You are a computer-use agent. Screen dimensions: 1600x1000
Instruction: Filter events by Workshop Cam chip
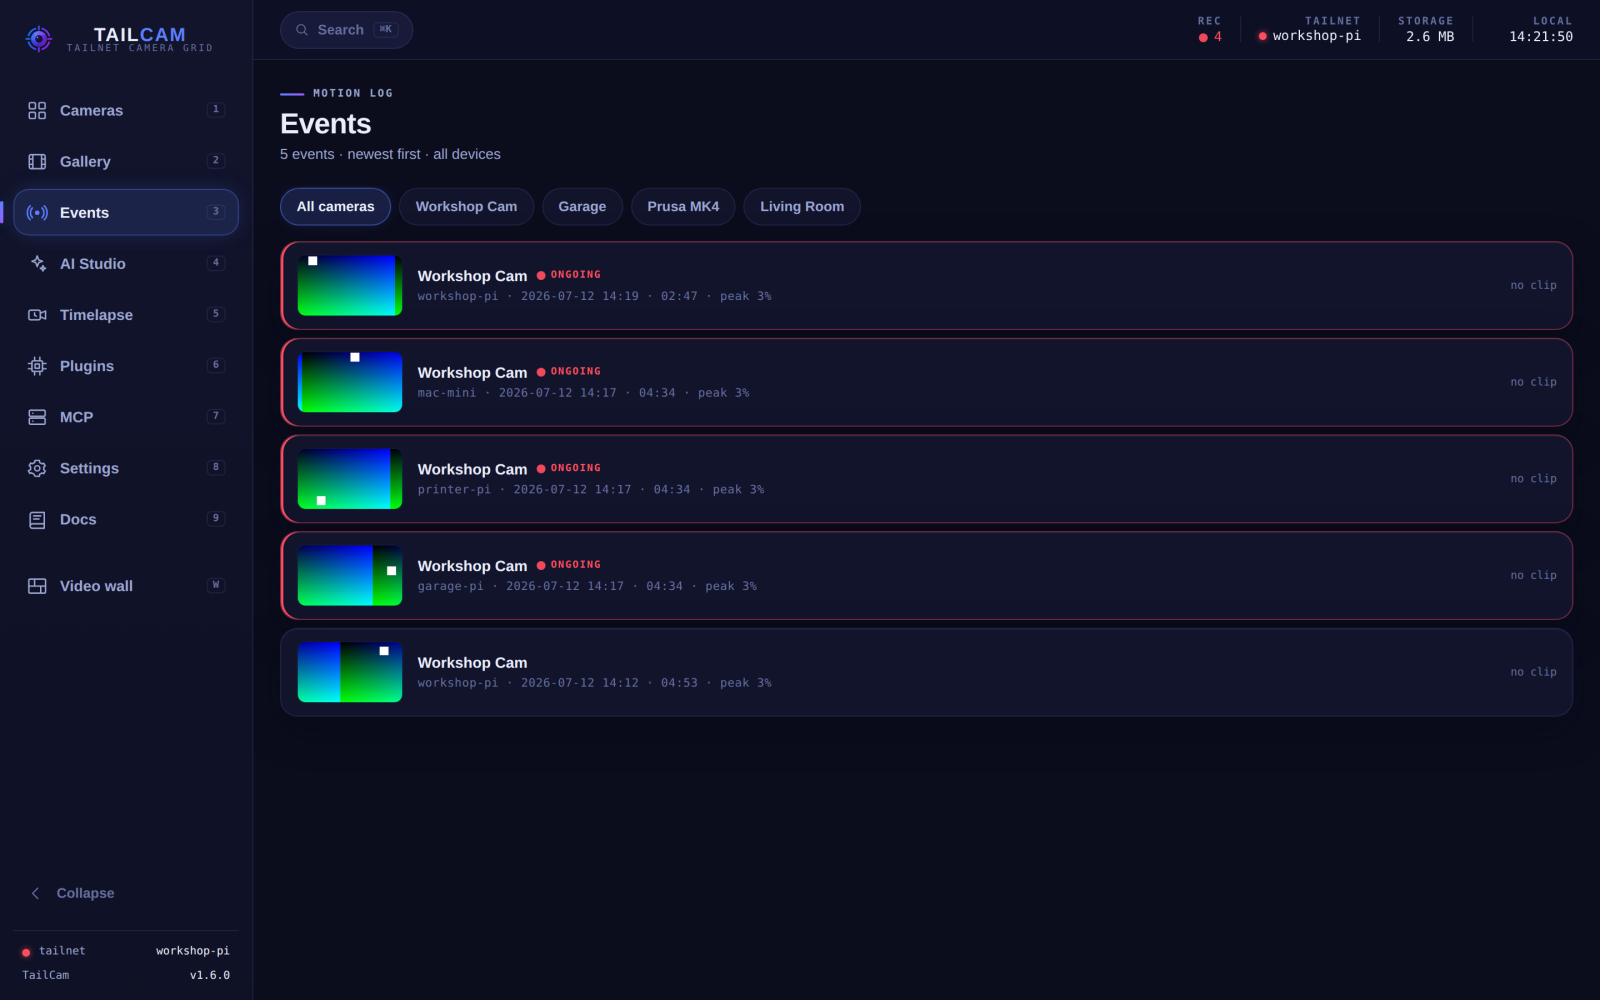[x=466, y=206]
